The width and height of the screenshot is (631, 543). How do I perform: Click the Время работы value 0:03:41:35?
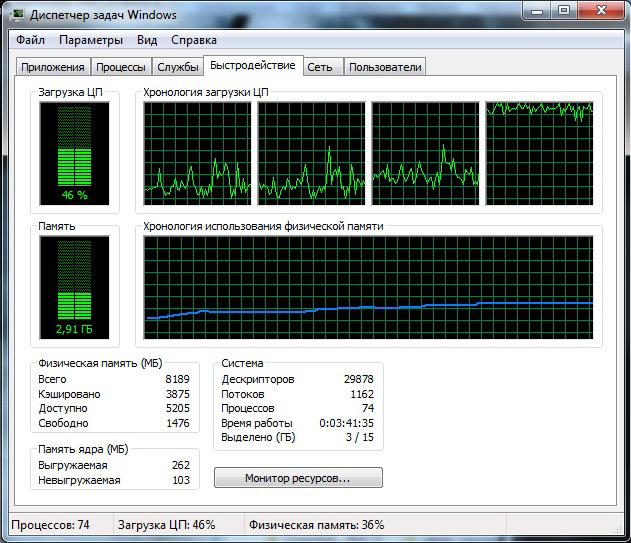click(346, 423)
